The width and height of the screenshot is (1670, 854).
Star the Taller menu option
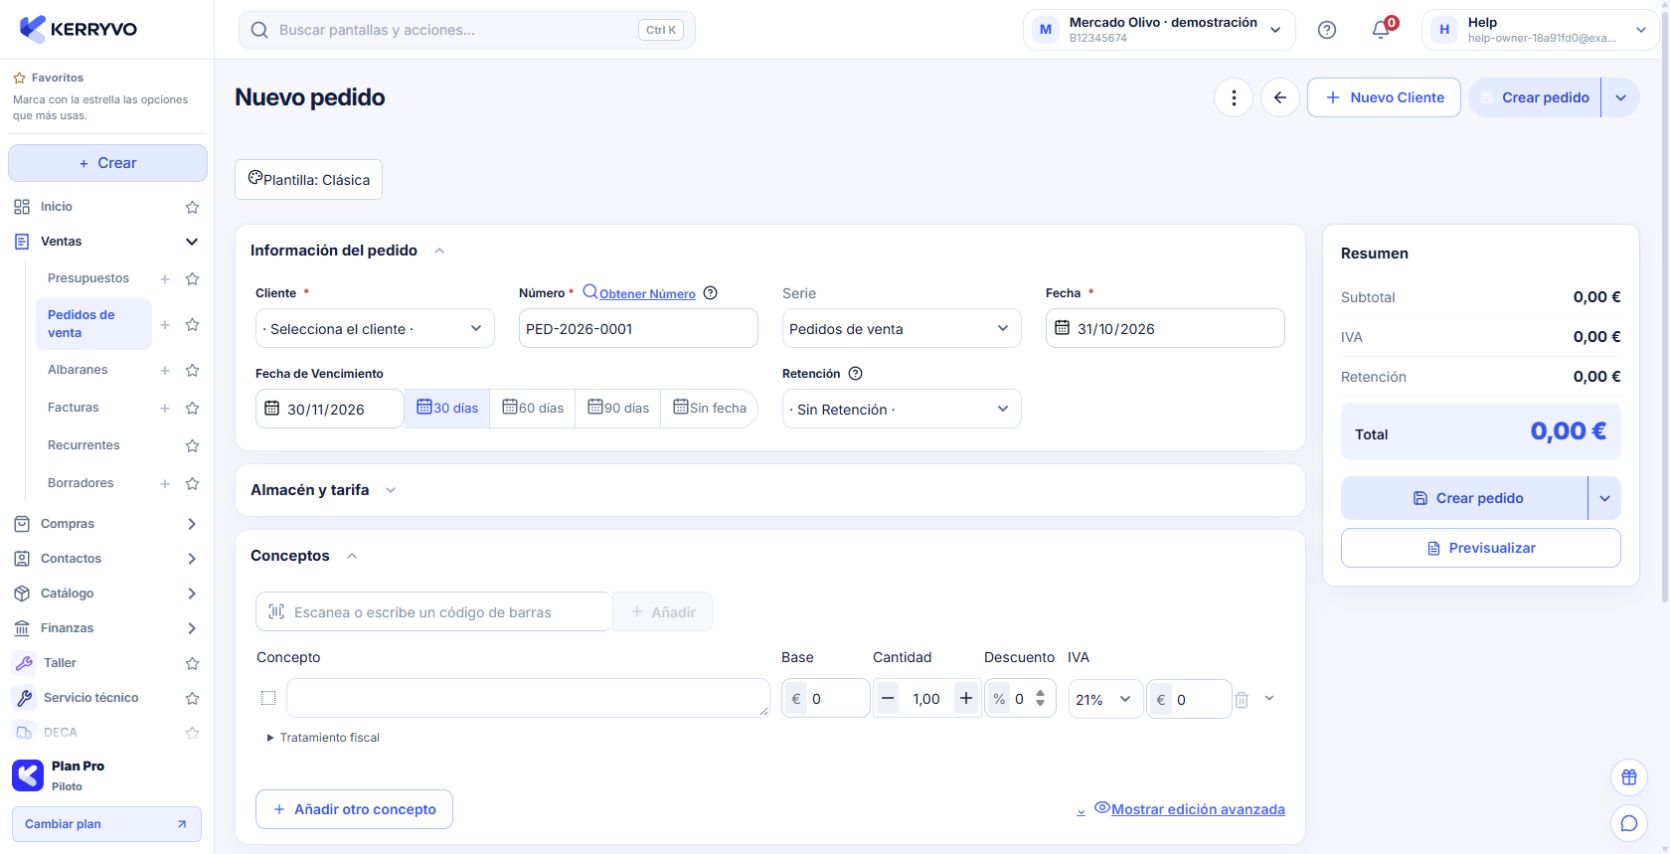pyautogui.click(x=192, y=663)
